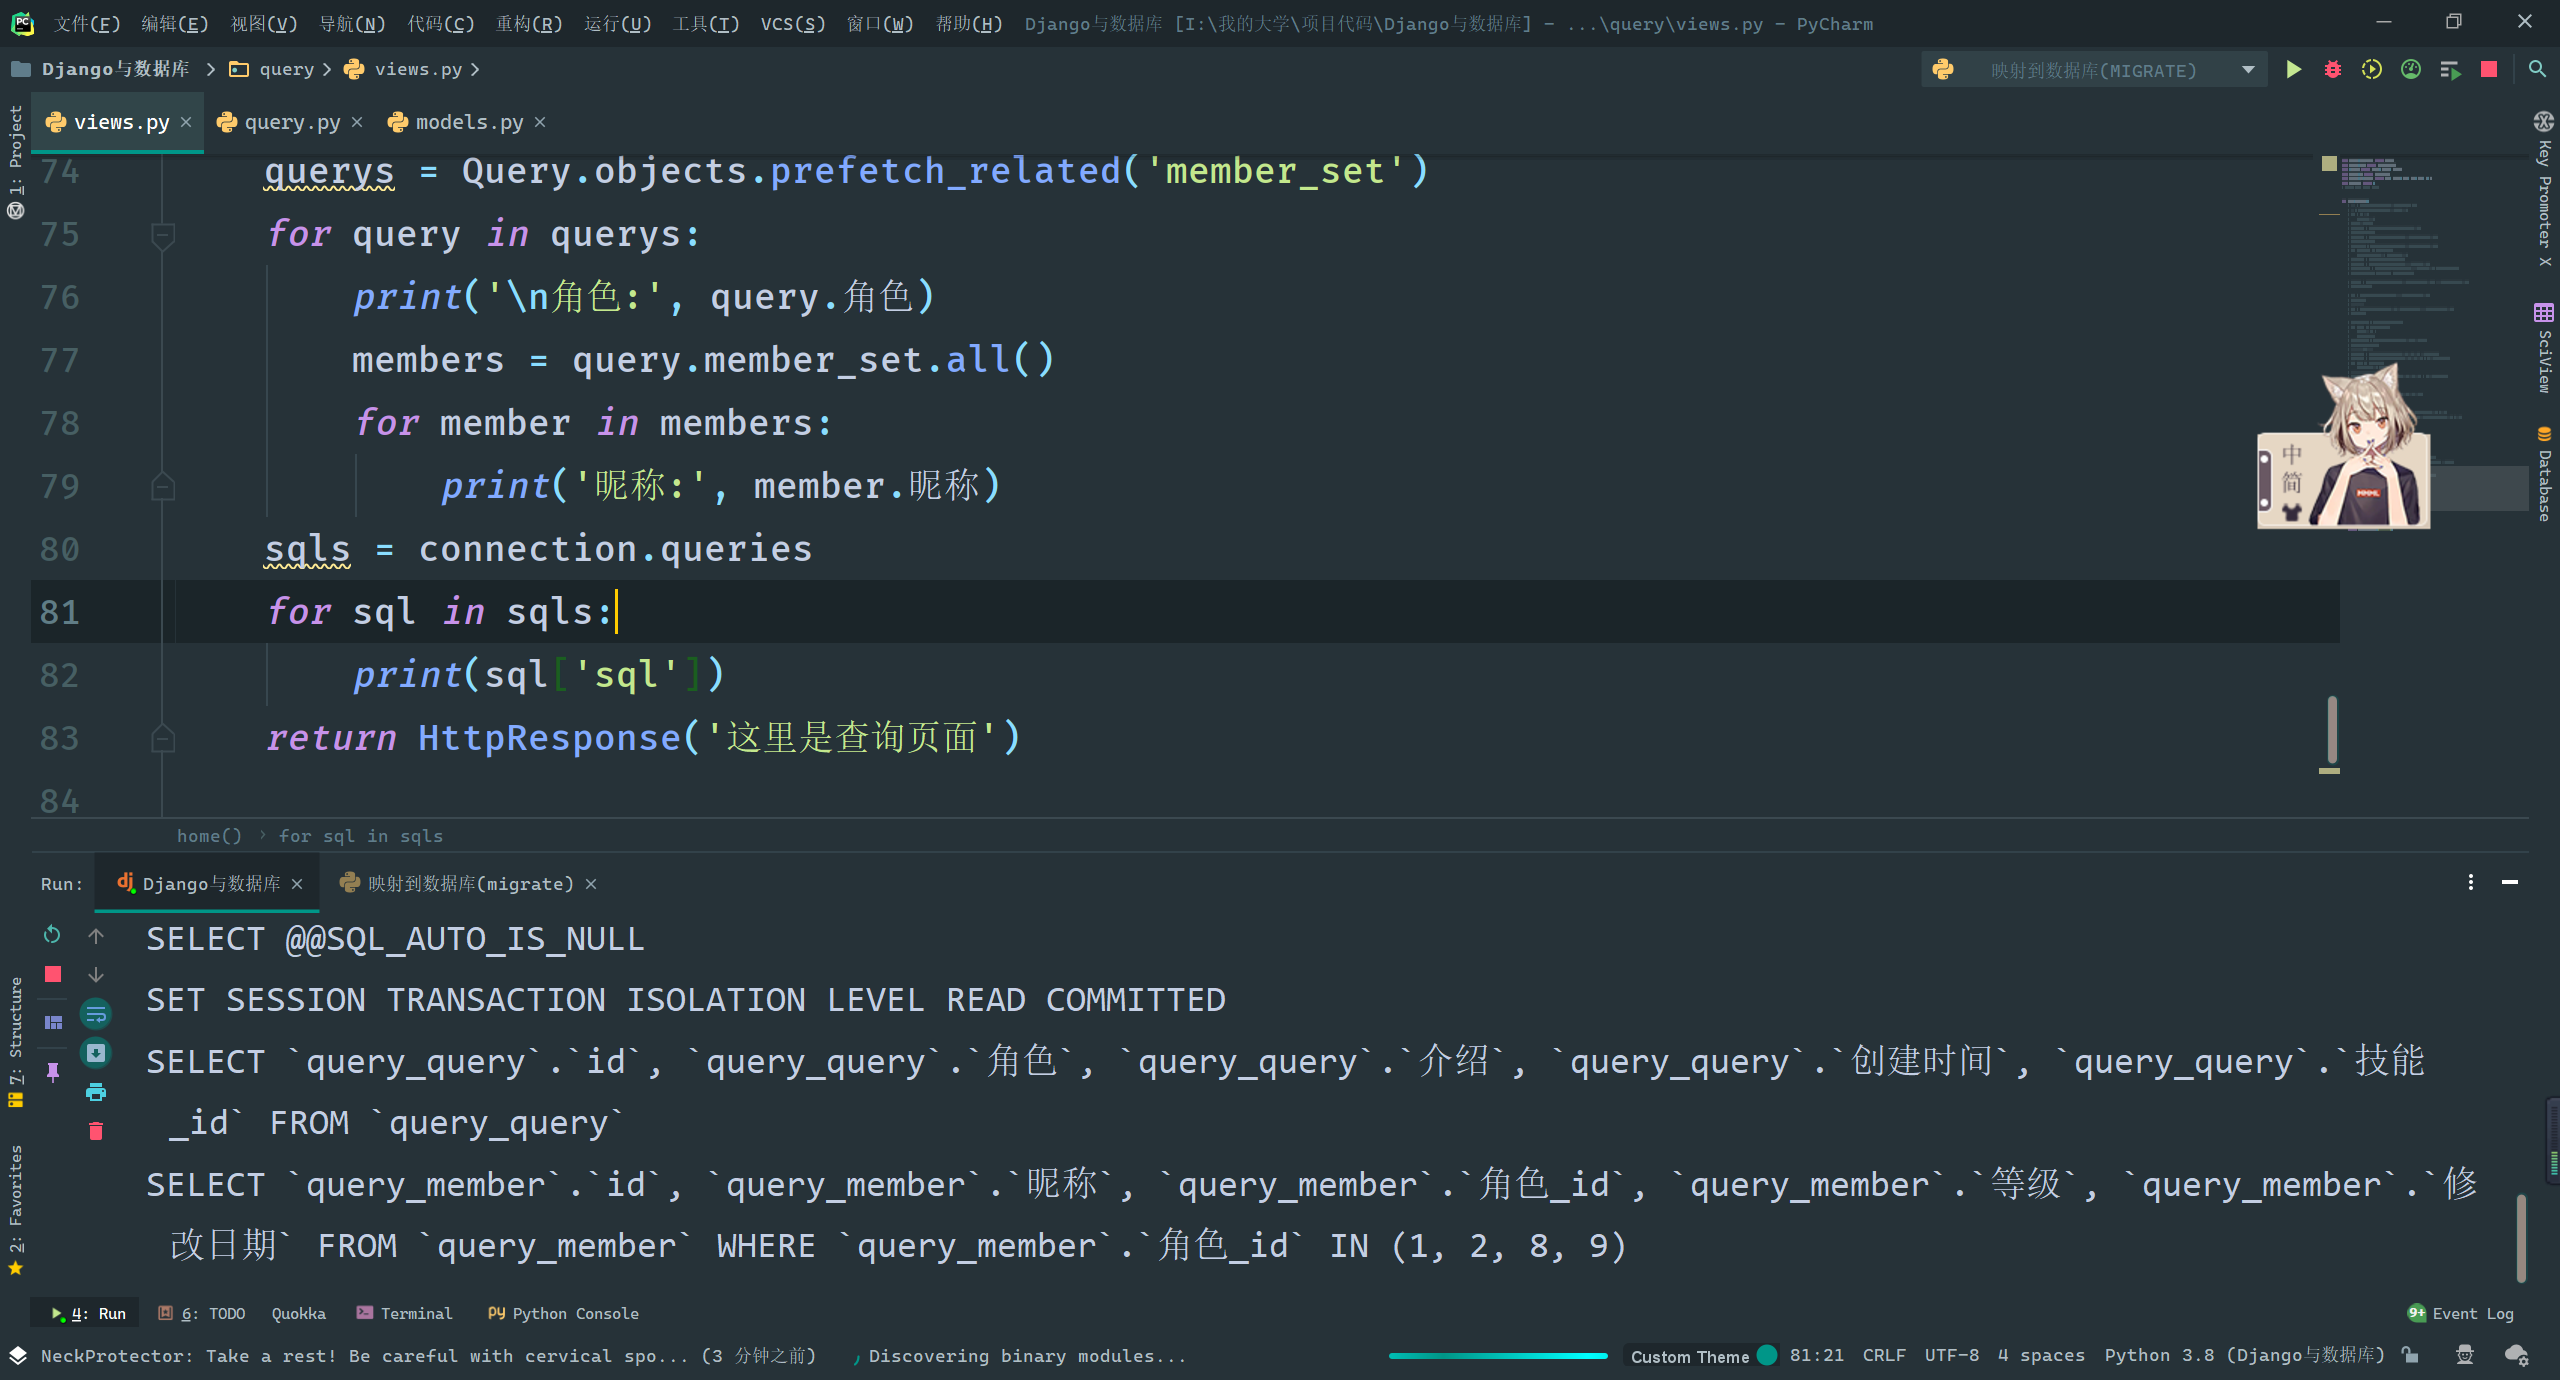Click the Run panel red stop button

53,974
